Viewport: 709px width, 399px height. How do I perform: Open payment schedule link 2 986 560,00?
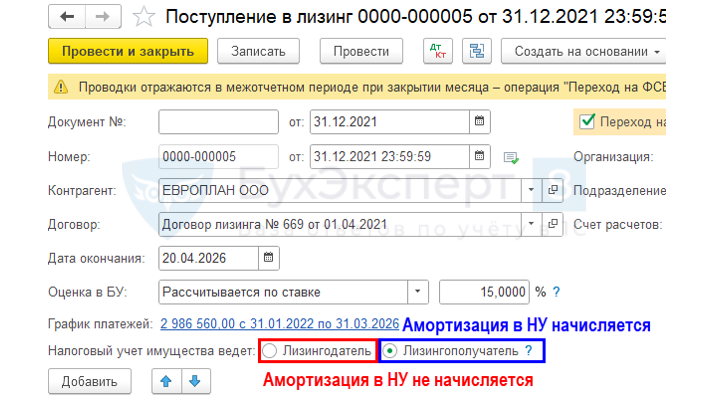pos(279,323)
